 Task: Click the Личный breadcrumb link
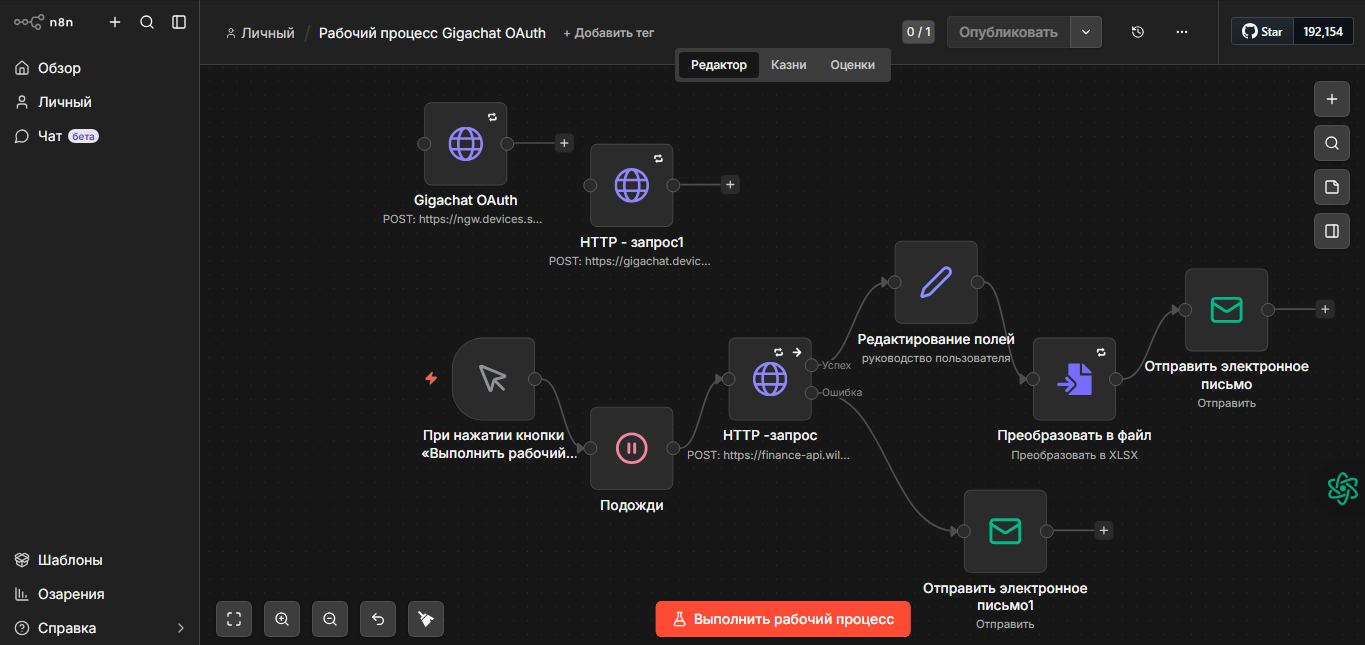click(261, 33)
